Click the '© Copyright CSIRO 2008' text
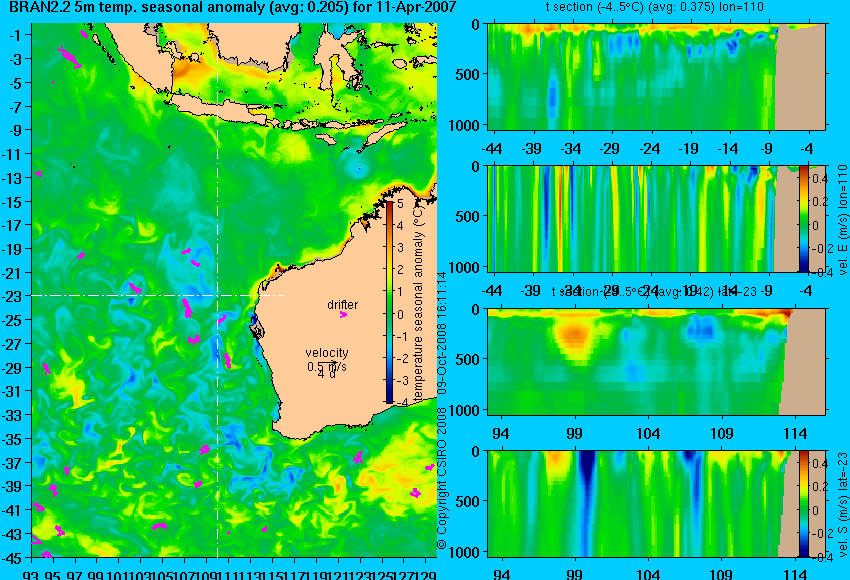Viewport: 850px width, 580px height. [x=442, y=478]
